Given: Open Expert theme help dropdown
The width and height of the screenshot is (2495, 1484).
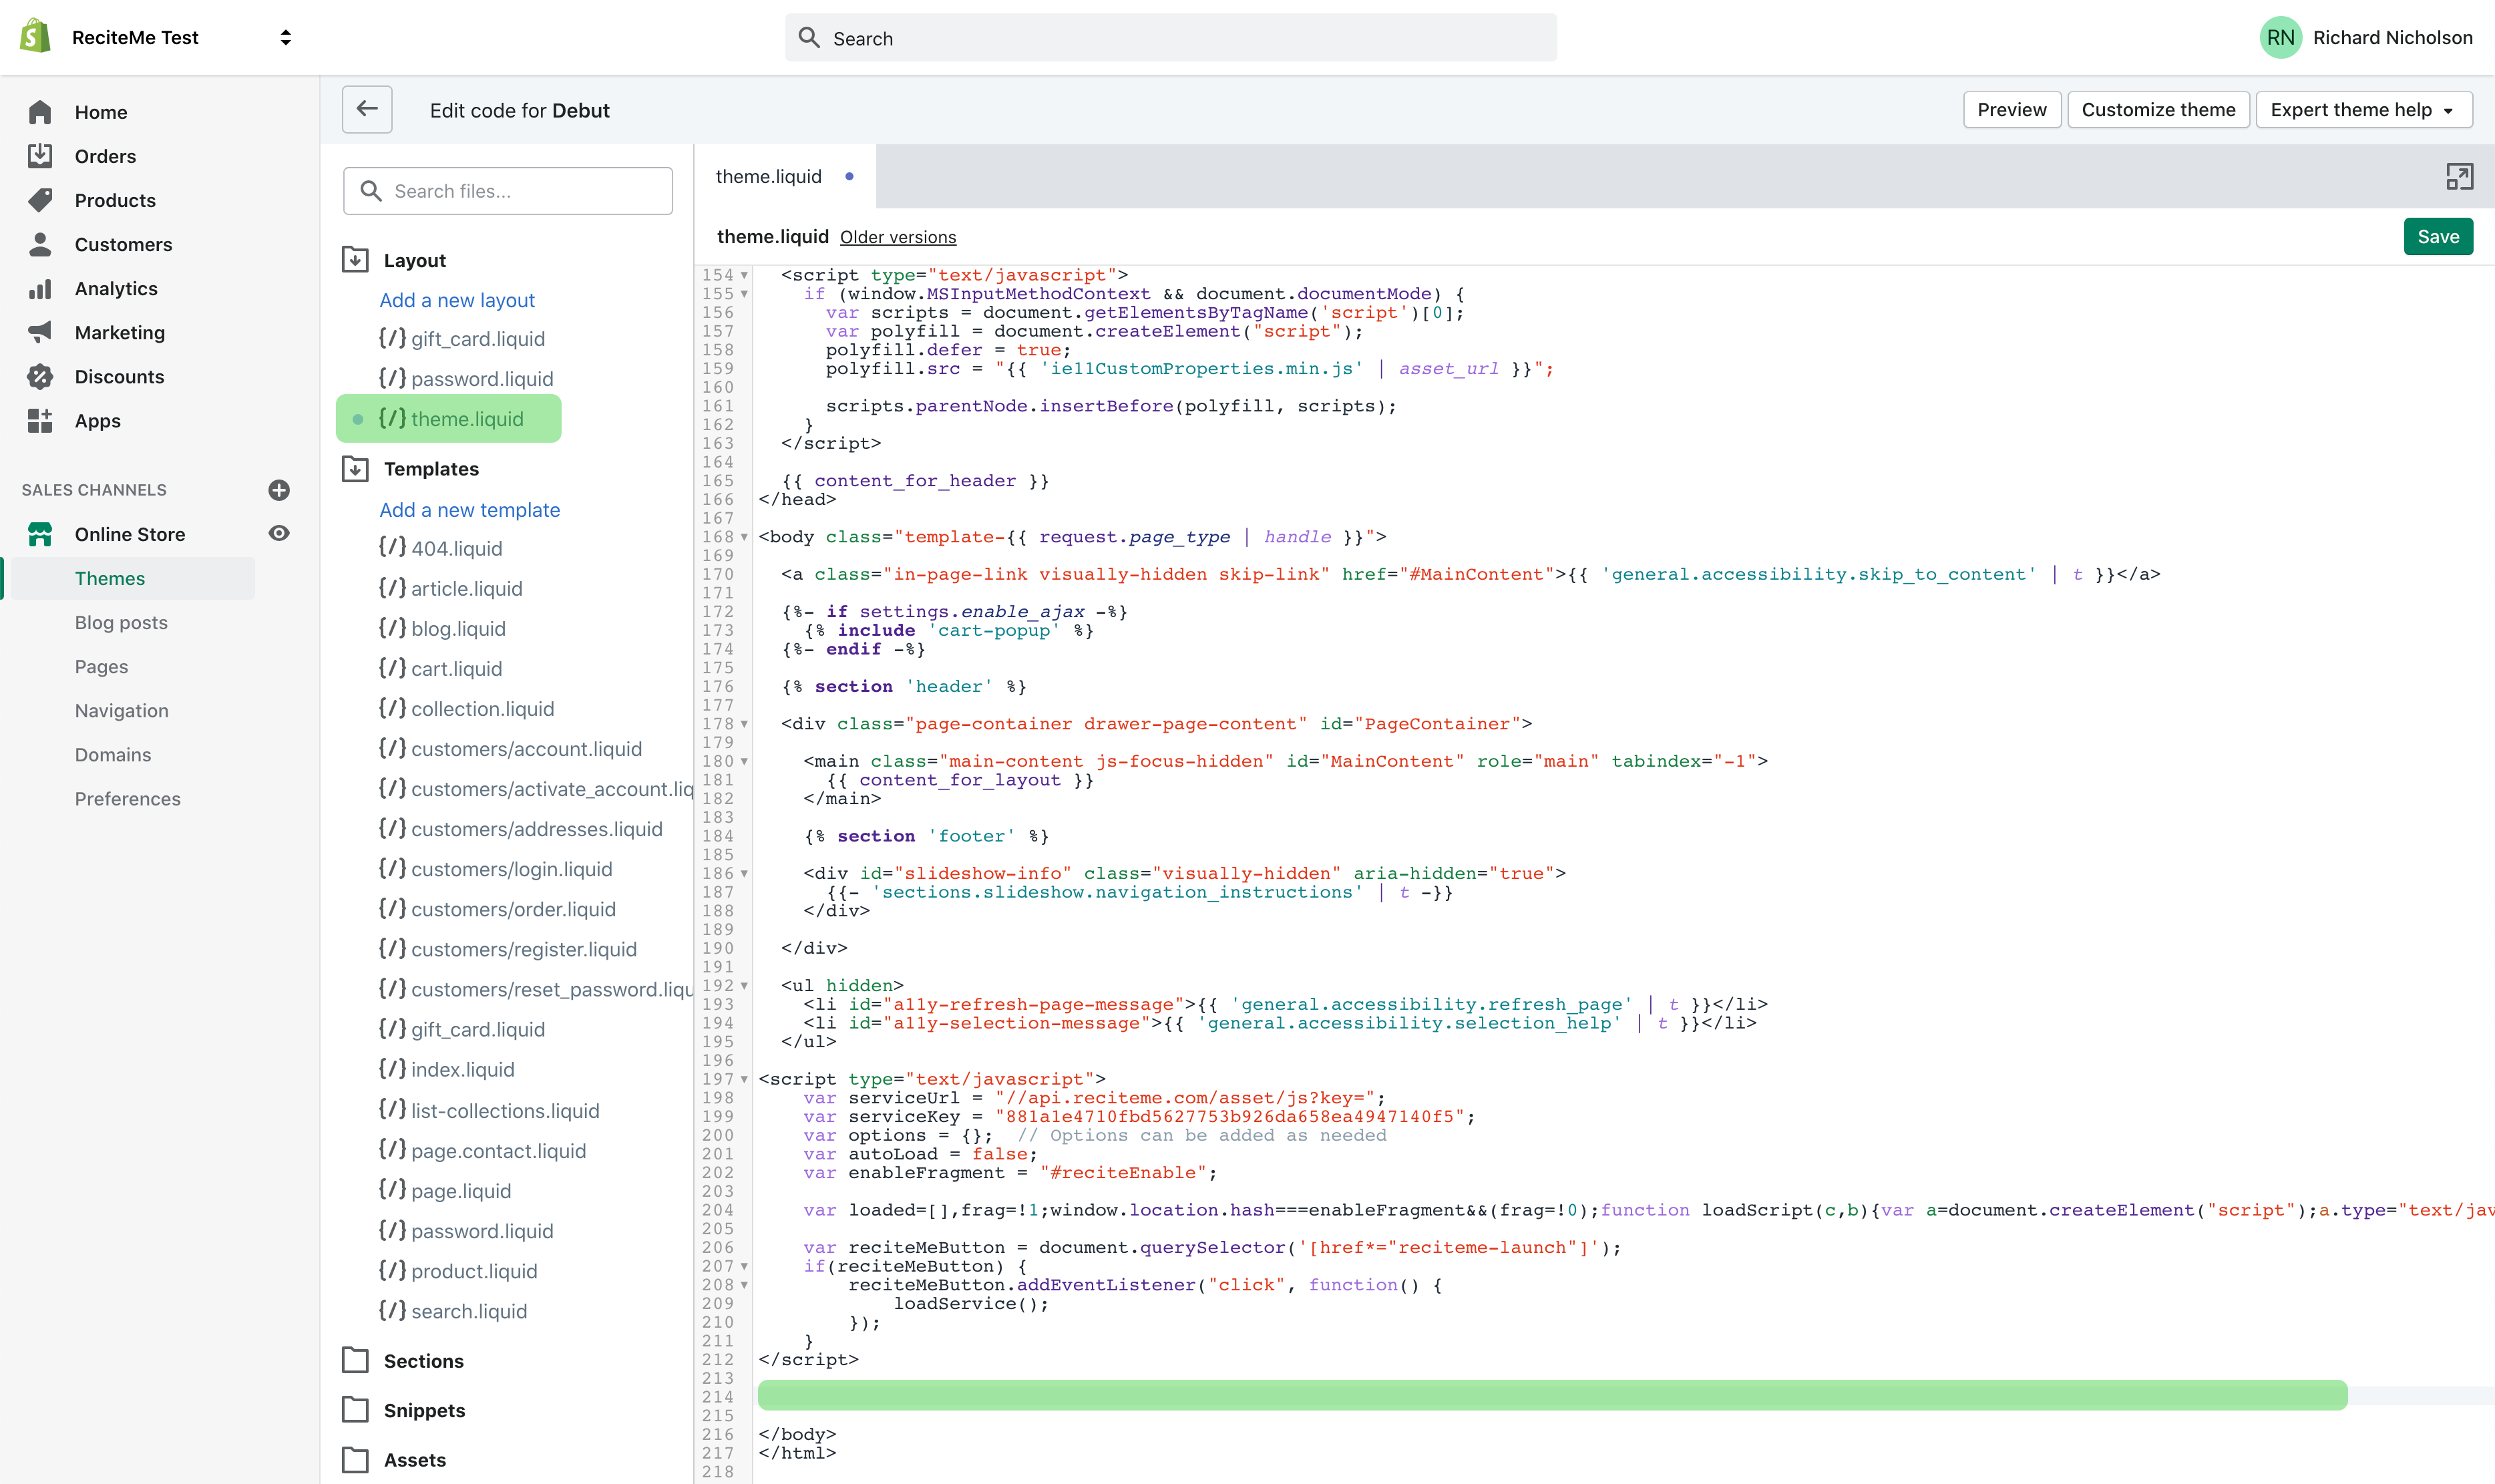Looking at the screenshot, I should 2364,109.
